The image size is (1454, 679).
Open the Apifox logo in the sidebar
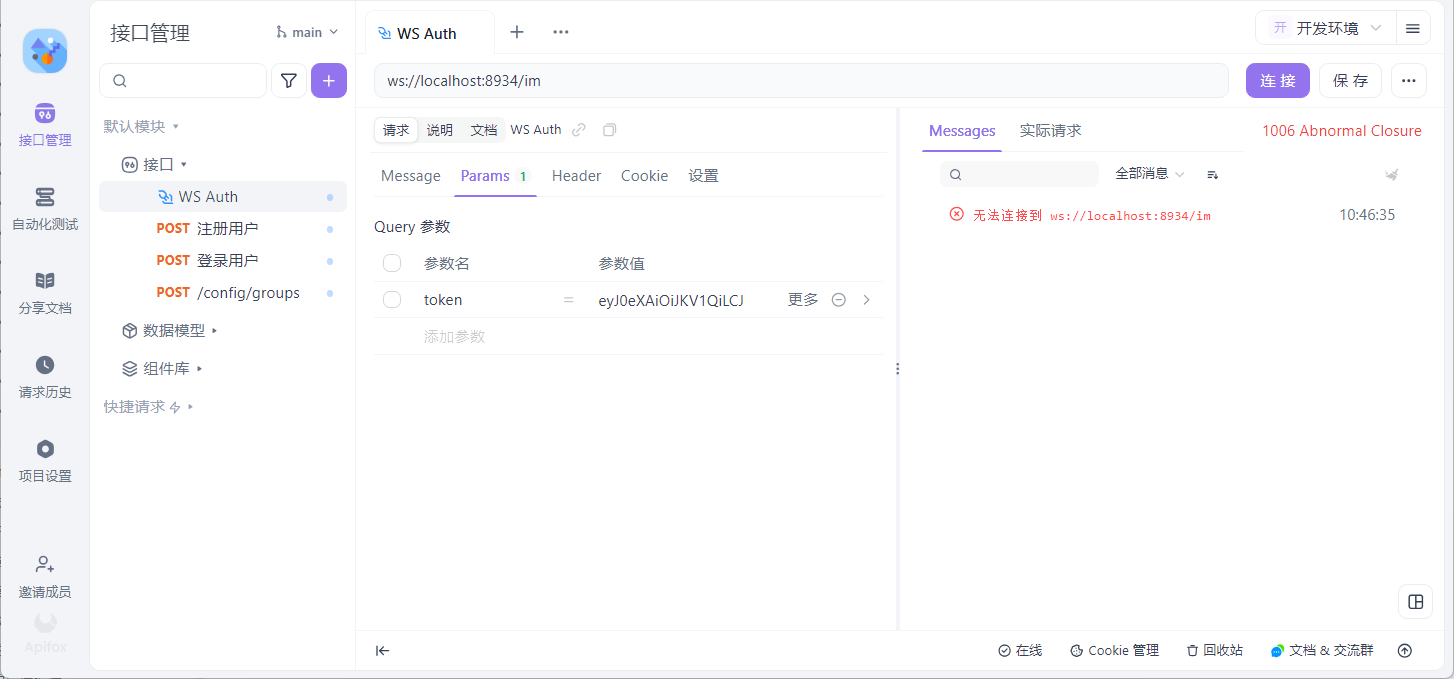click(45, 51)
